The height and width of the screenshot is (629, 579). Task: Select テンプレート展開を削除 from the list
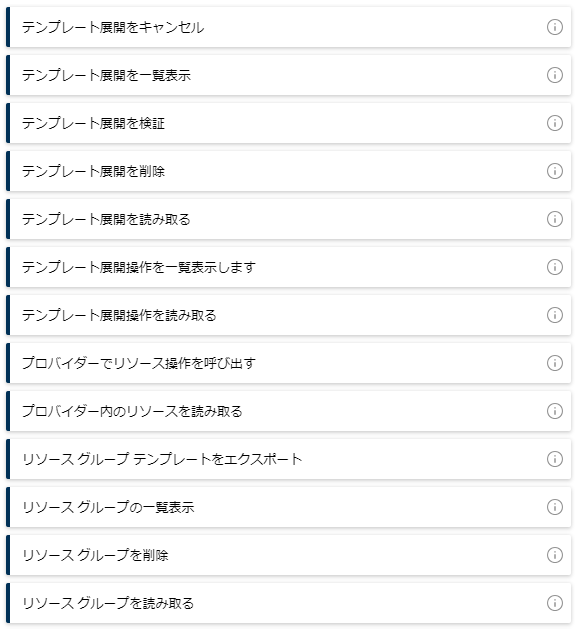coord(288,171)
